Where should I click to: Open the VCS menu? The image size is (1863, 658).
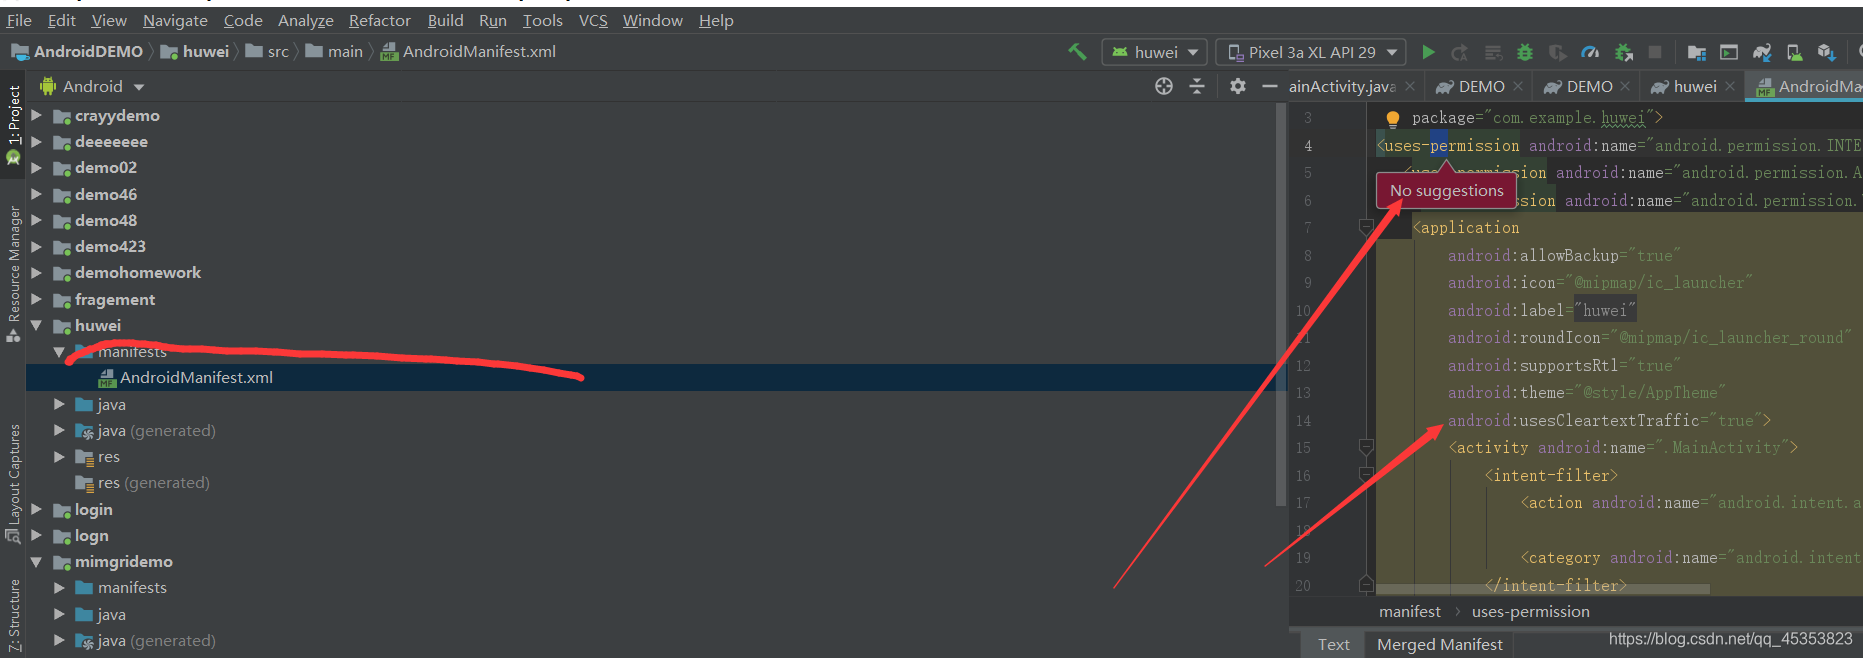(x=593, y=20)
